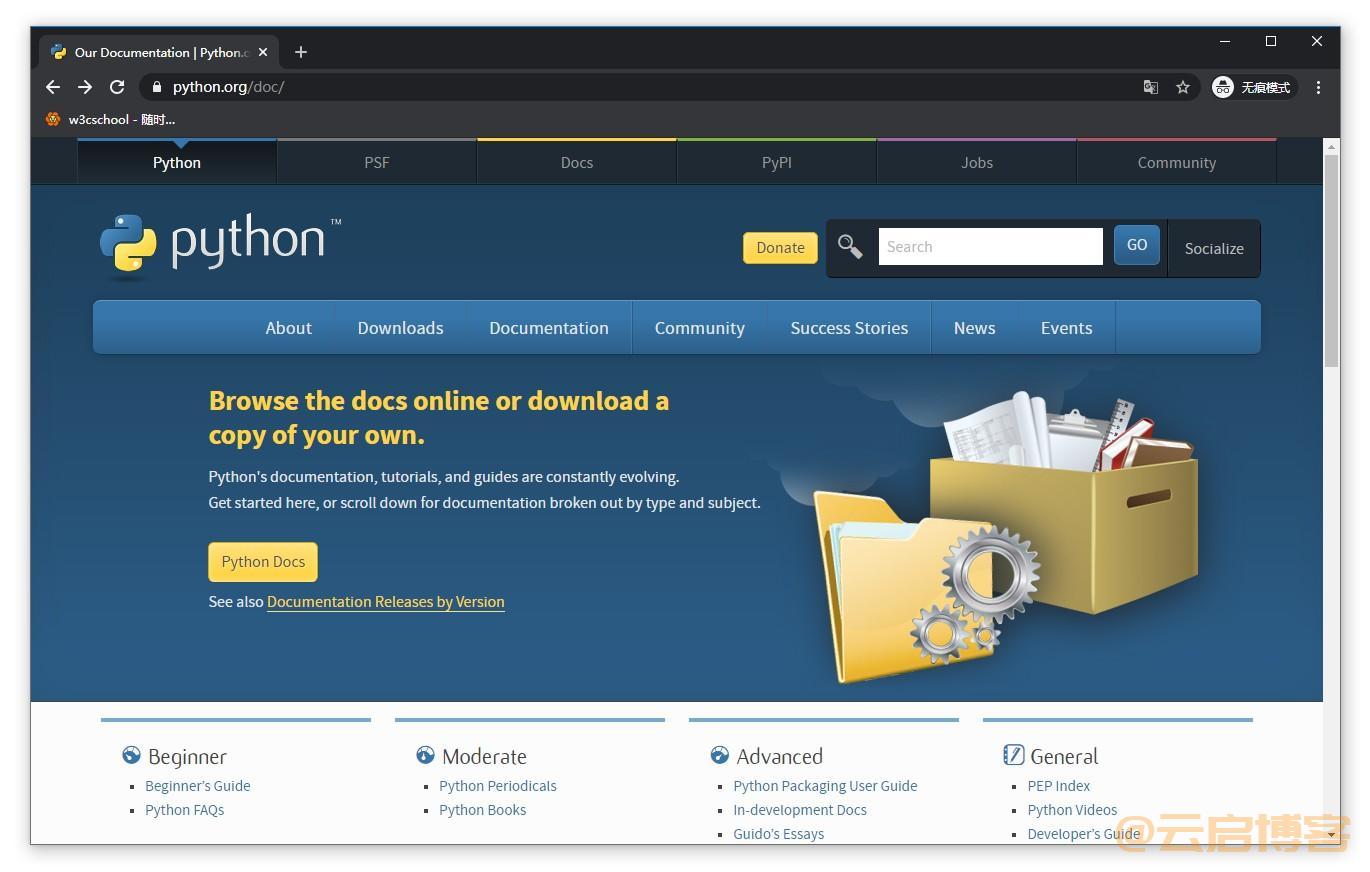Switch to the Docs top tab
Viewport: 1370px width, 872px height.
coord(577,162)
